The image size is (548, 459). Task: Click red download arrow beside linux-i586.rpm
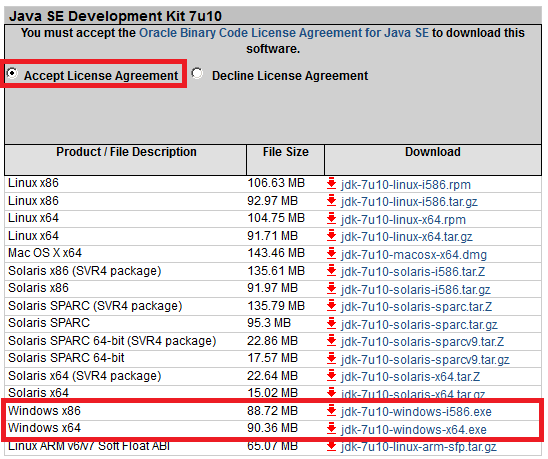pos(331,183)
